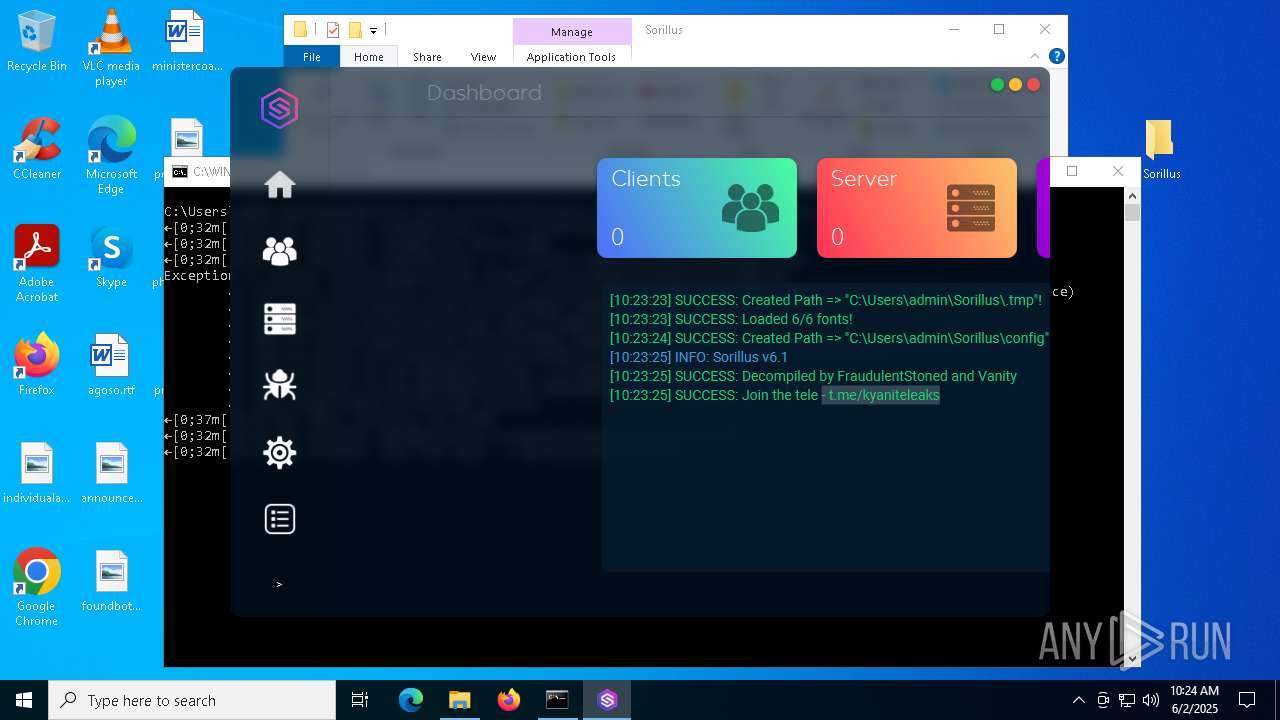Open Adobe Acrobat desktop icon

click(37, 264)
